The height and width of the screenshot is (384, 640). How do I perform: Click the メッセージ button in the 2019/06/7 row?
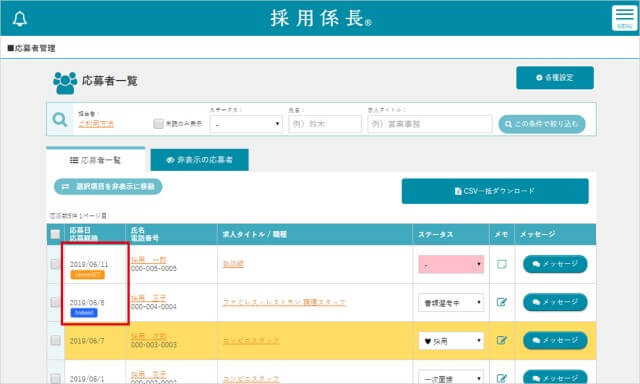(x=555, y=340)
